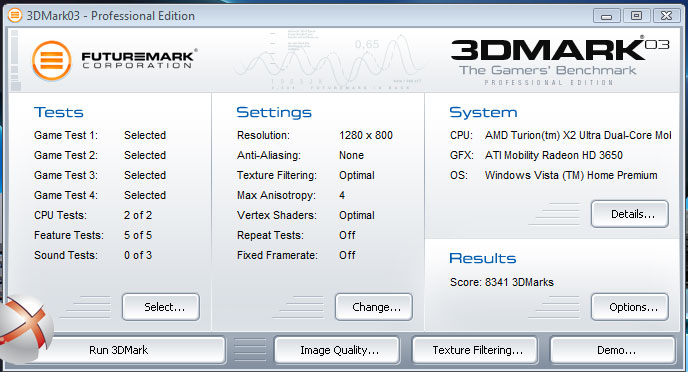
Task: Click the 'Sound Tests:' label
Action: point(66,255)
